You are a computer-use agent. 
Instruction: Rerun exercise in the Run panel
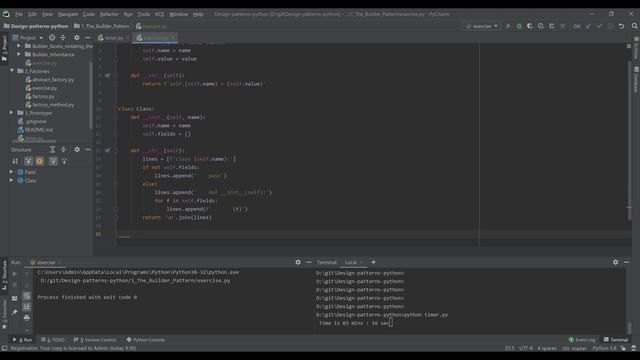(14, 274)
